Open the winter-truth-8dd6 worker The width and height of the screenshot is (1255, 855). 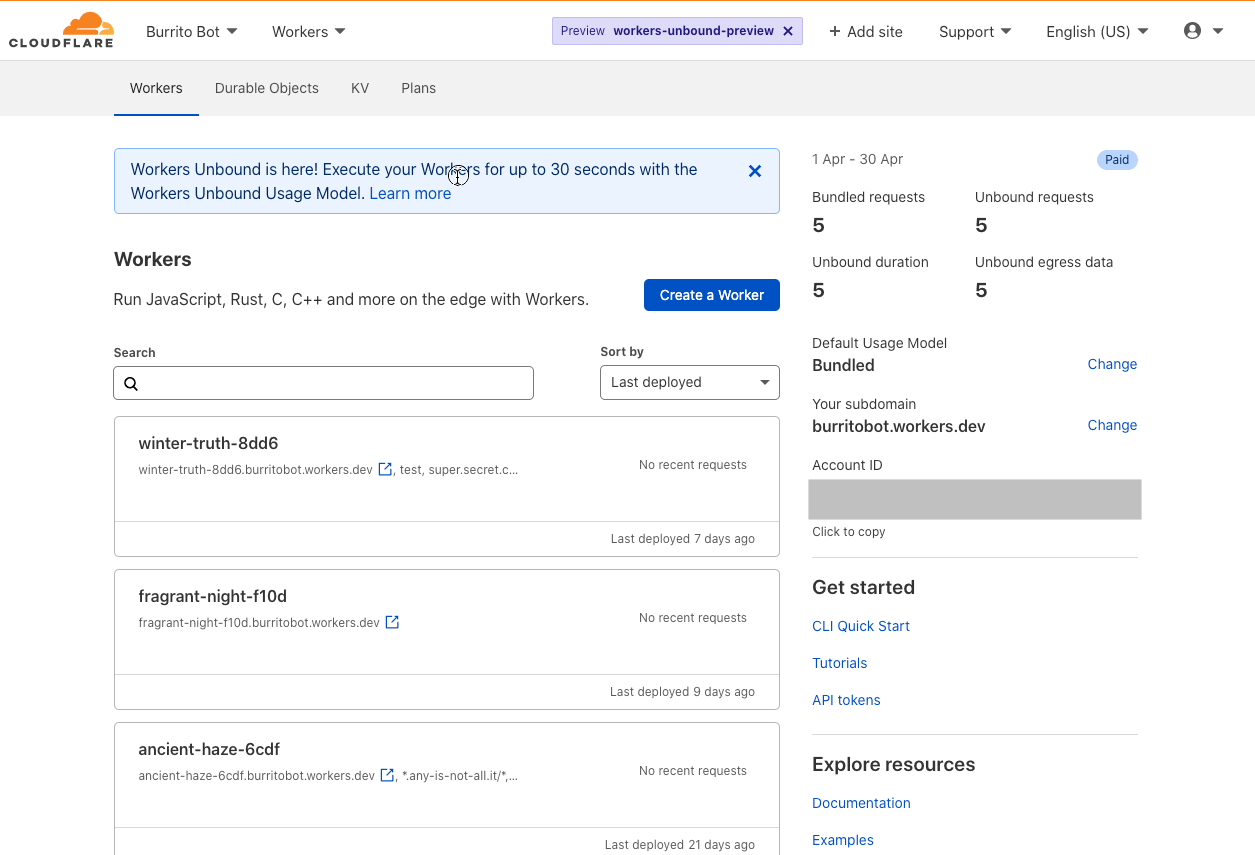[x=208, y=443]
